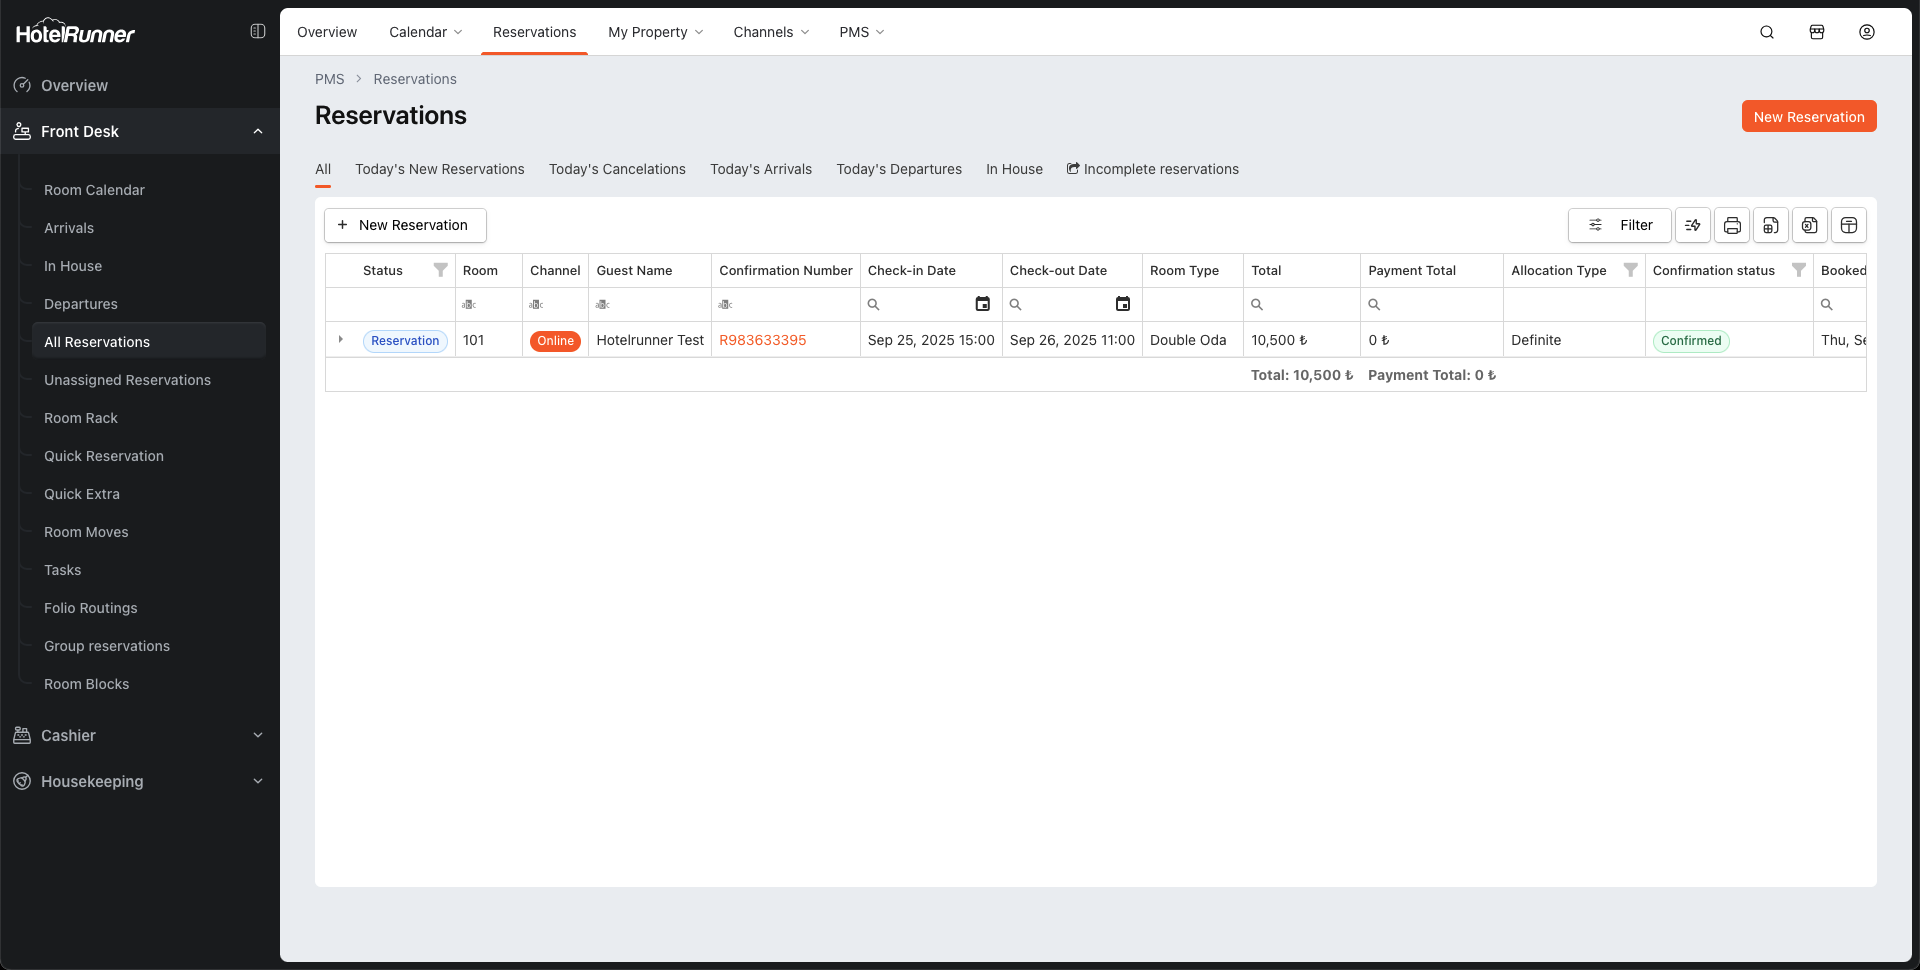Open the Confirmation status column filter funnel
The image size is (1920, 970).
(x=1798, y=270)
